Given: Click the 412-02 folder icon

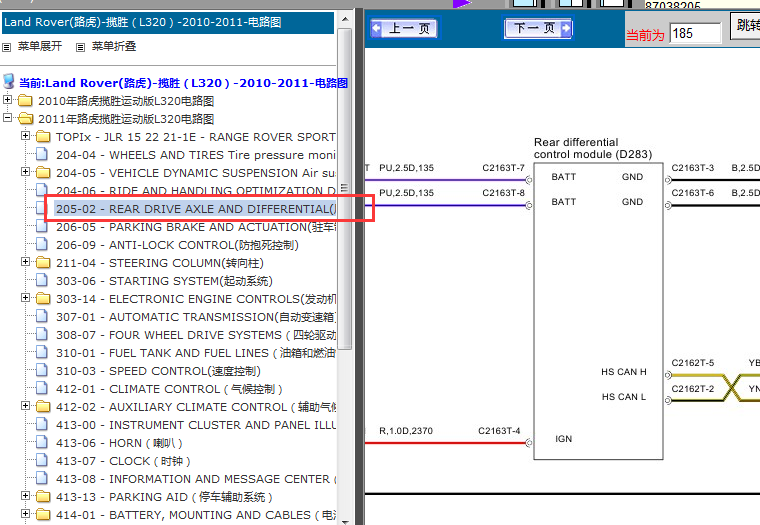Looking at the screenshot, I should click(x=43, y=407).
